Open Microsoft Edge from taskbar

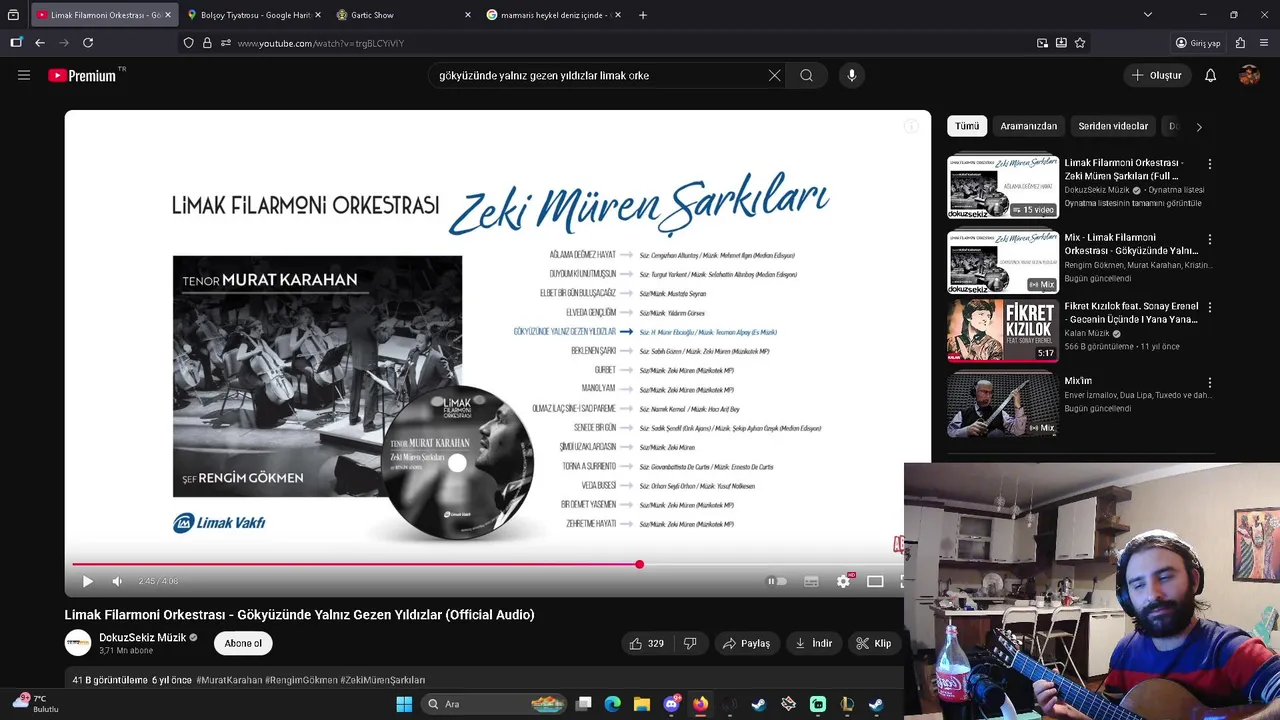coord(613,704)
